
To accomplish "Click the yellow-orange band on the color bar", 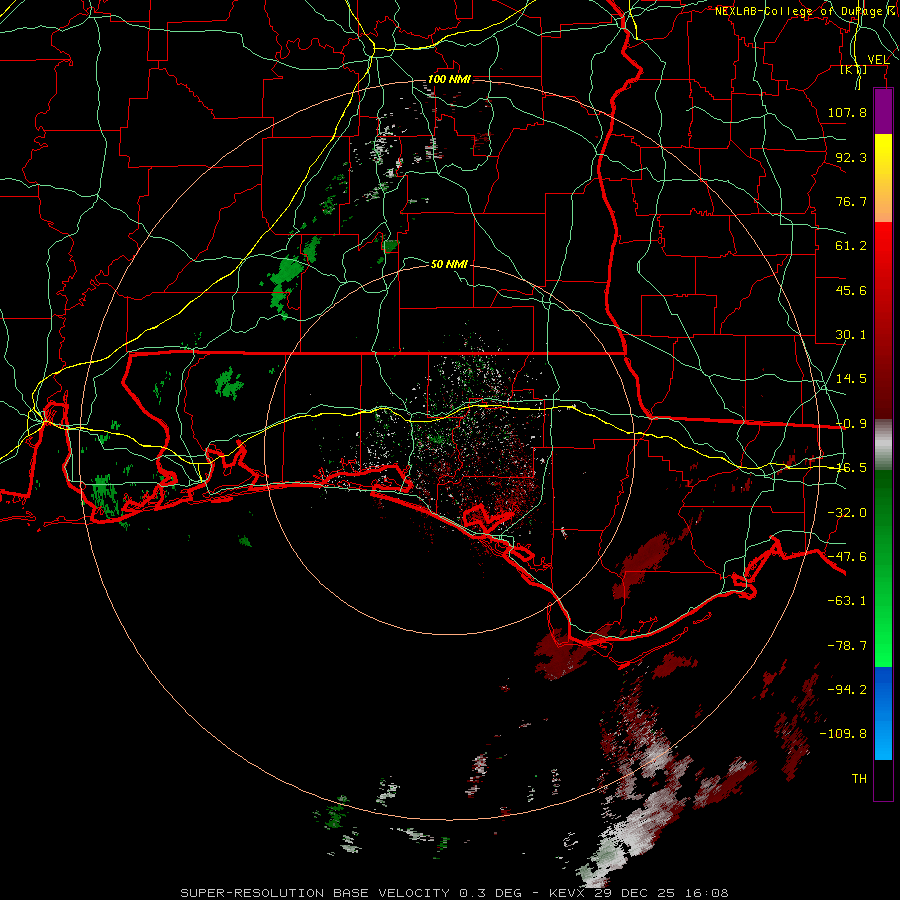I will [883, 178].
